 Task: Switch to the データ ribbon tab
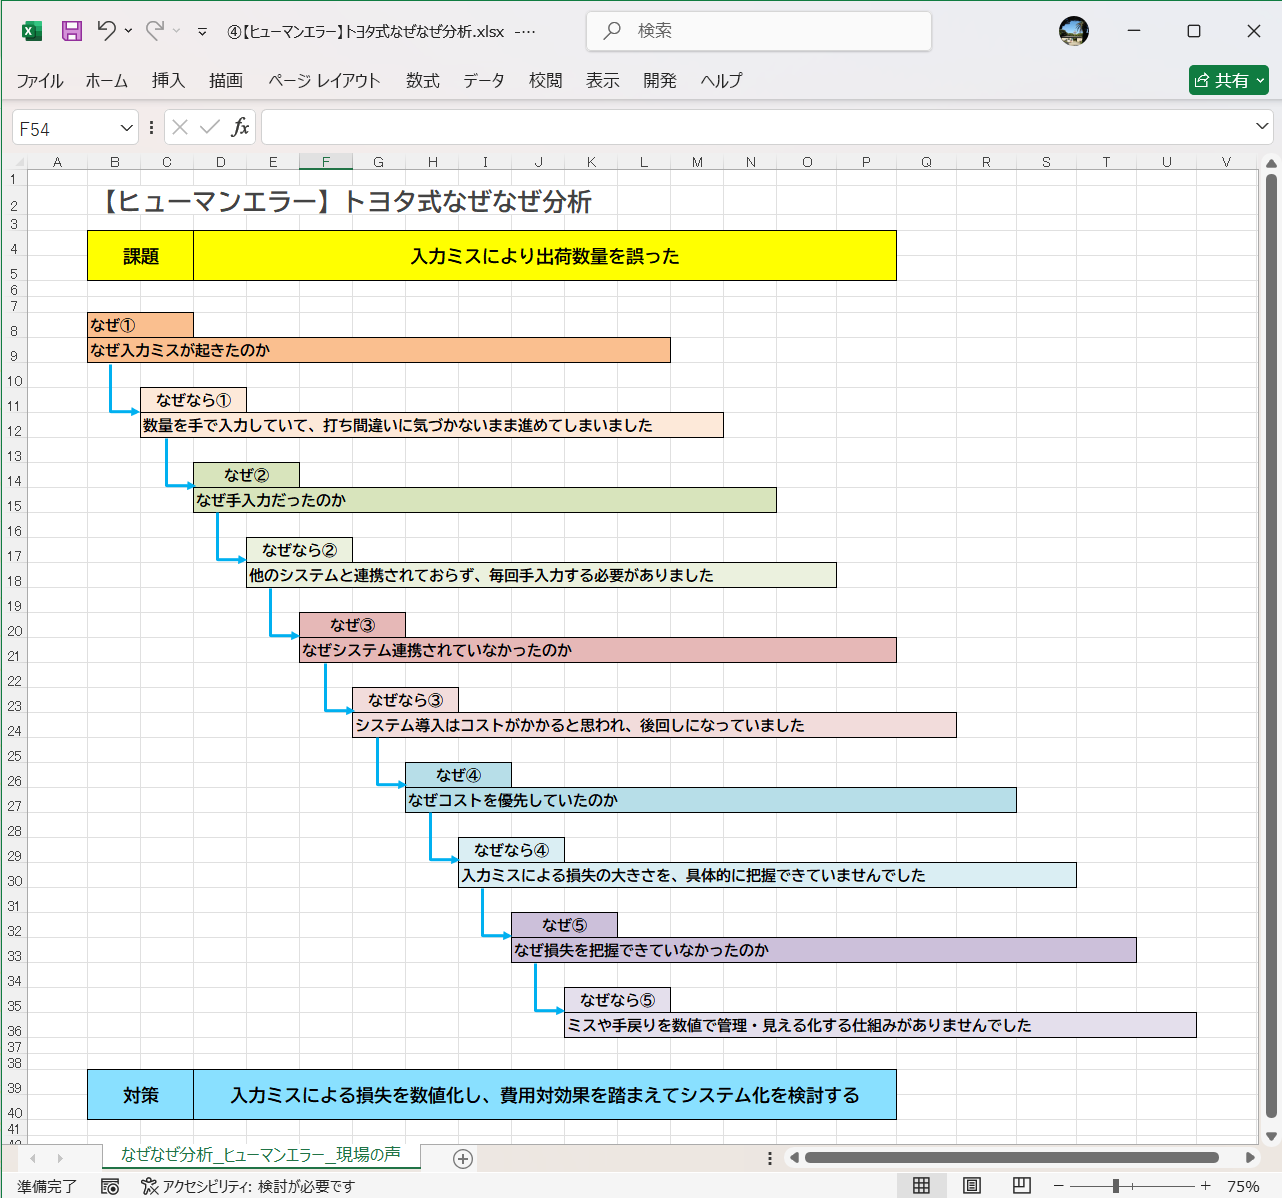click(x=483, y=81)
